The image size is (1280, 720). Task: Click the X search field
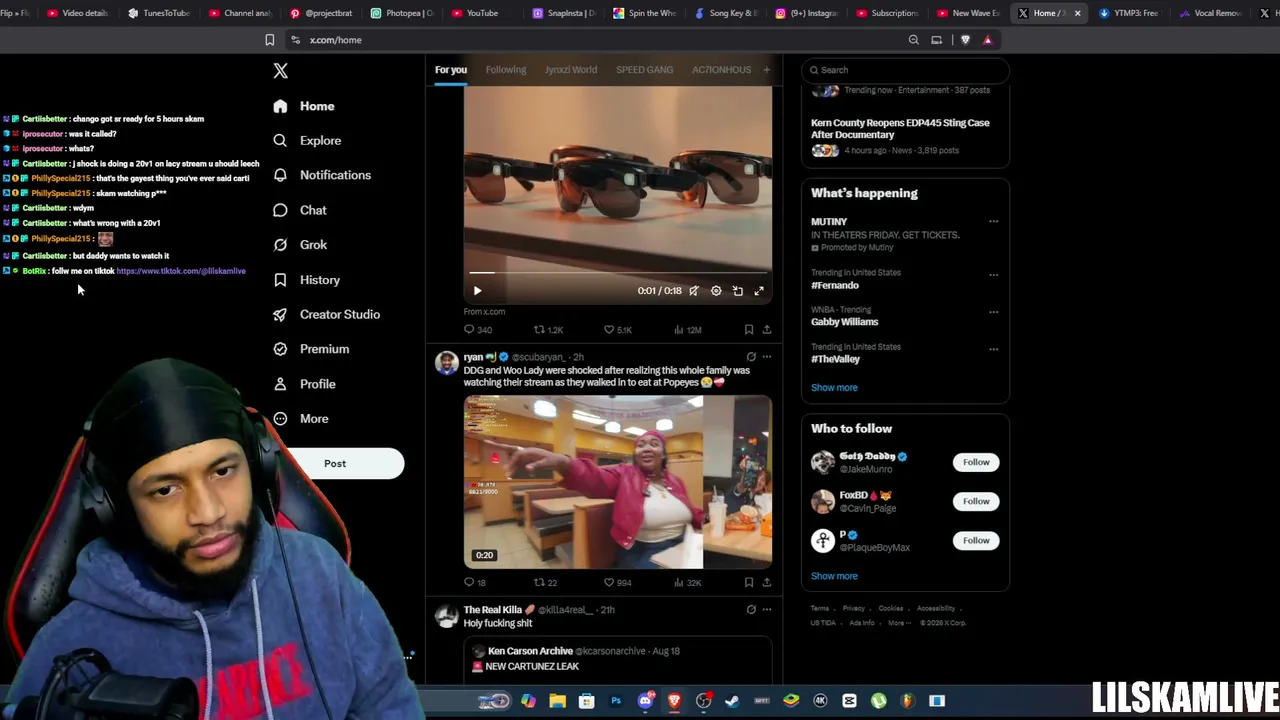point(905,70)
